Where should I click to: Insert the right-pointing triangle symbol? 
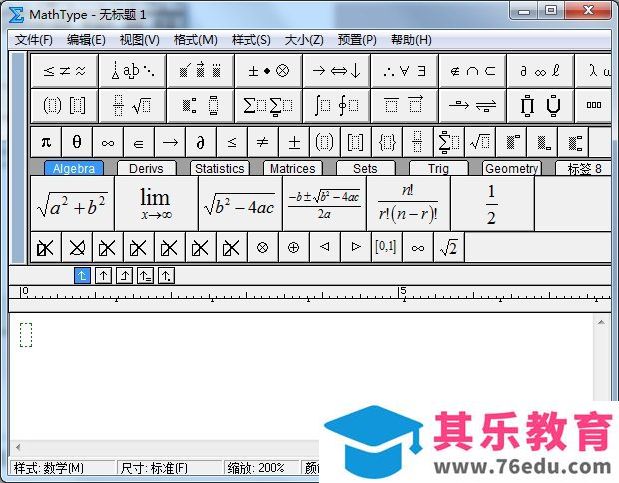point(355,247)
